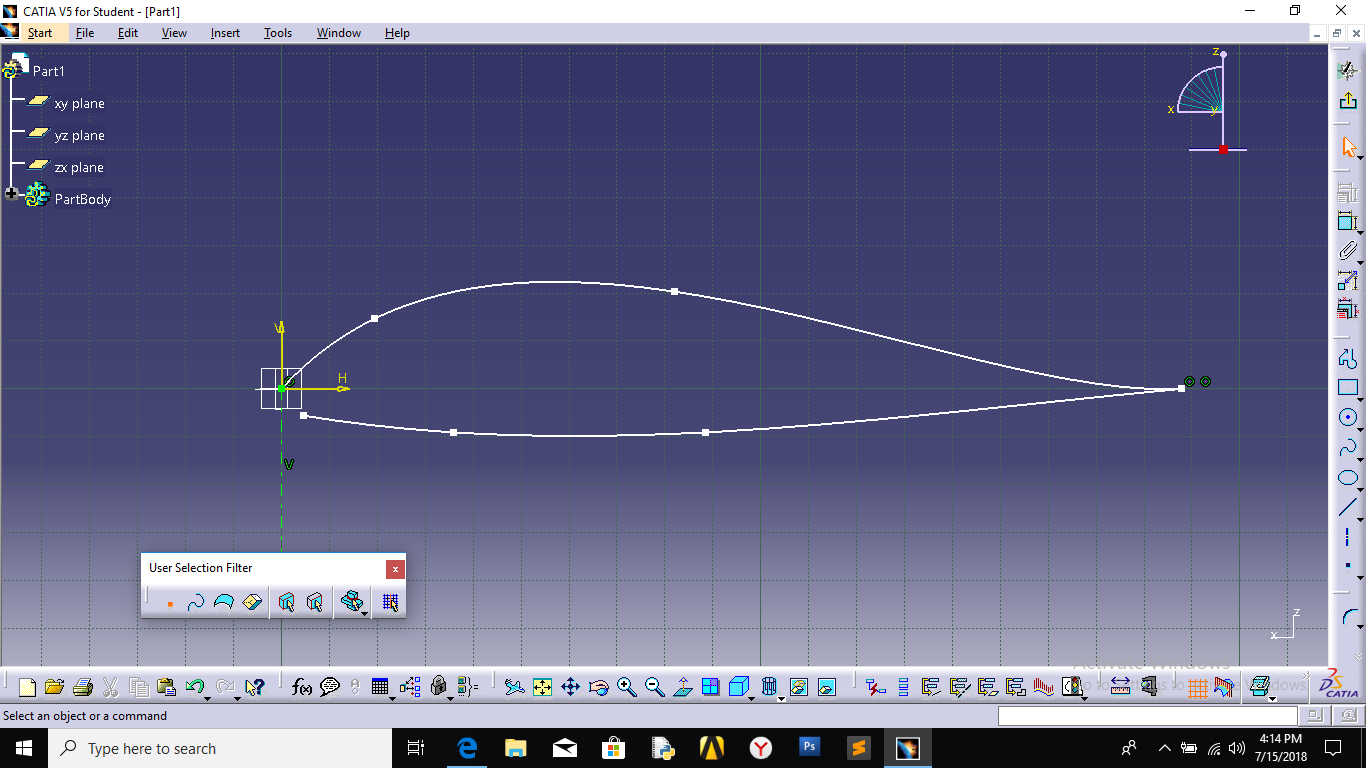Viewport: 1366px width, 768px height.
Task: Open the Insert menu
Action: click(224, 32)
